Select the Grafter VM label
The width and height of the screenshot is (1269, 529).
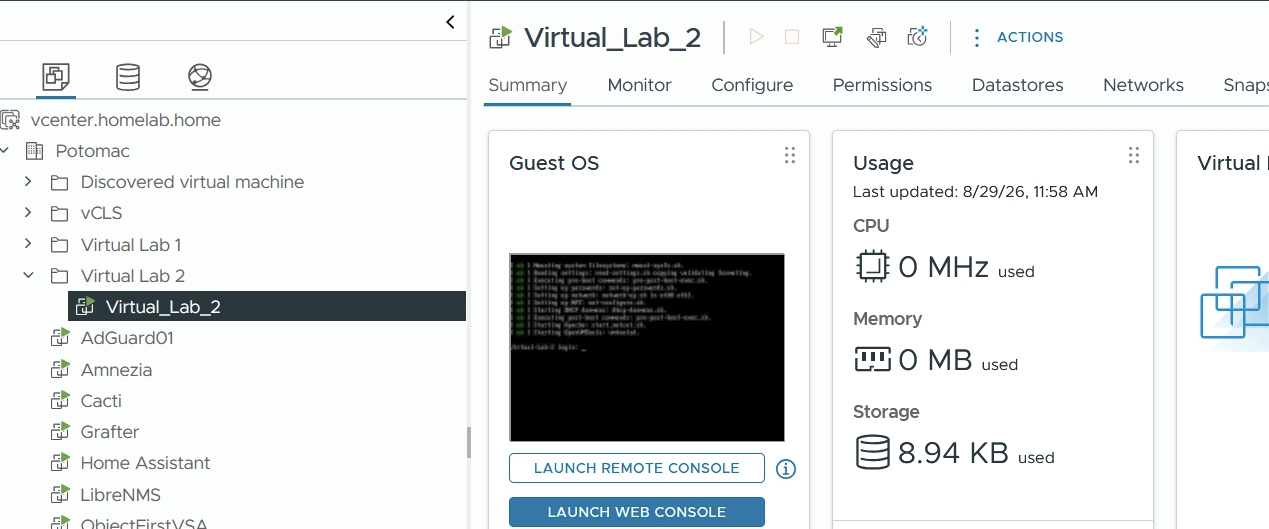pyautogui.click(x=110, y=432)
